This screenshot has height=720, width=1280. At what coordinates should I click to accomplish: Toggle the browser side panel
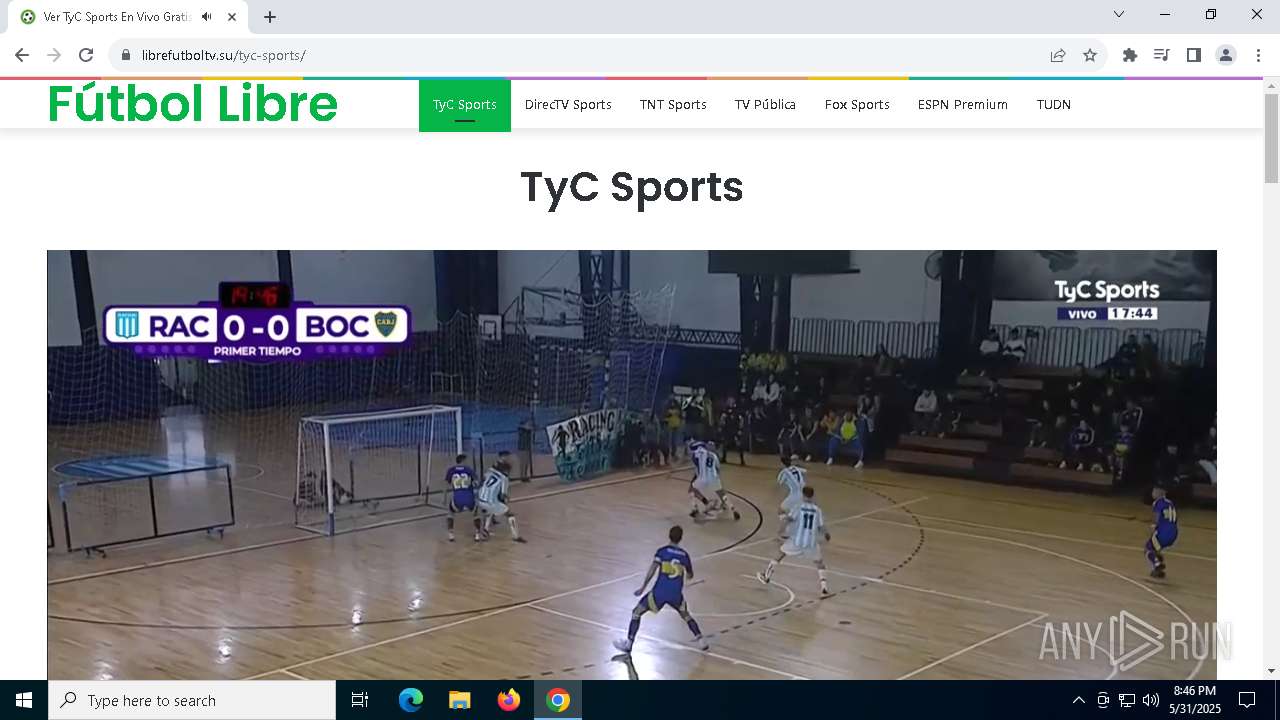coord(1193,55)
